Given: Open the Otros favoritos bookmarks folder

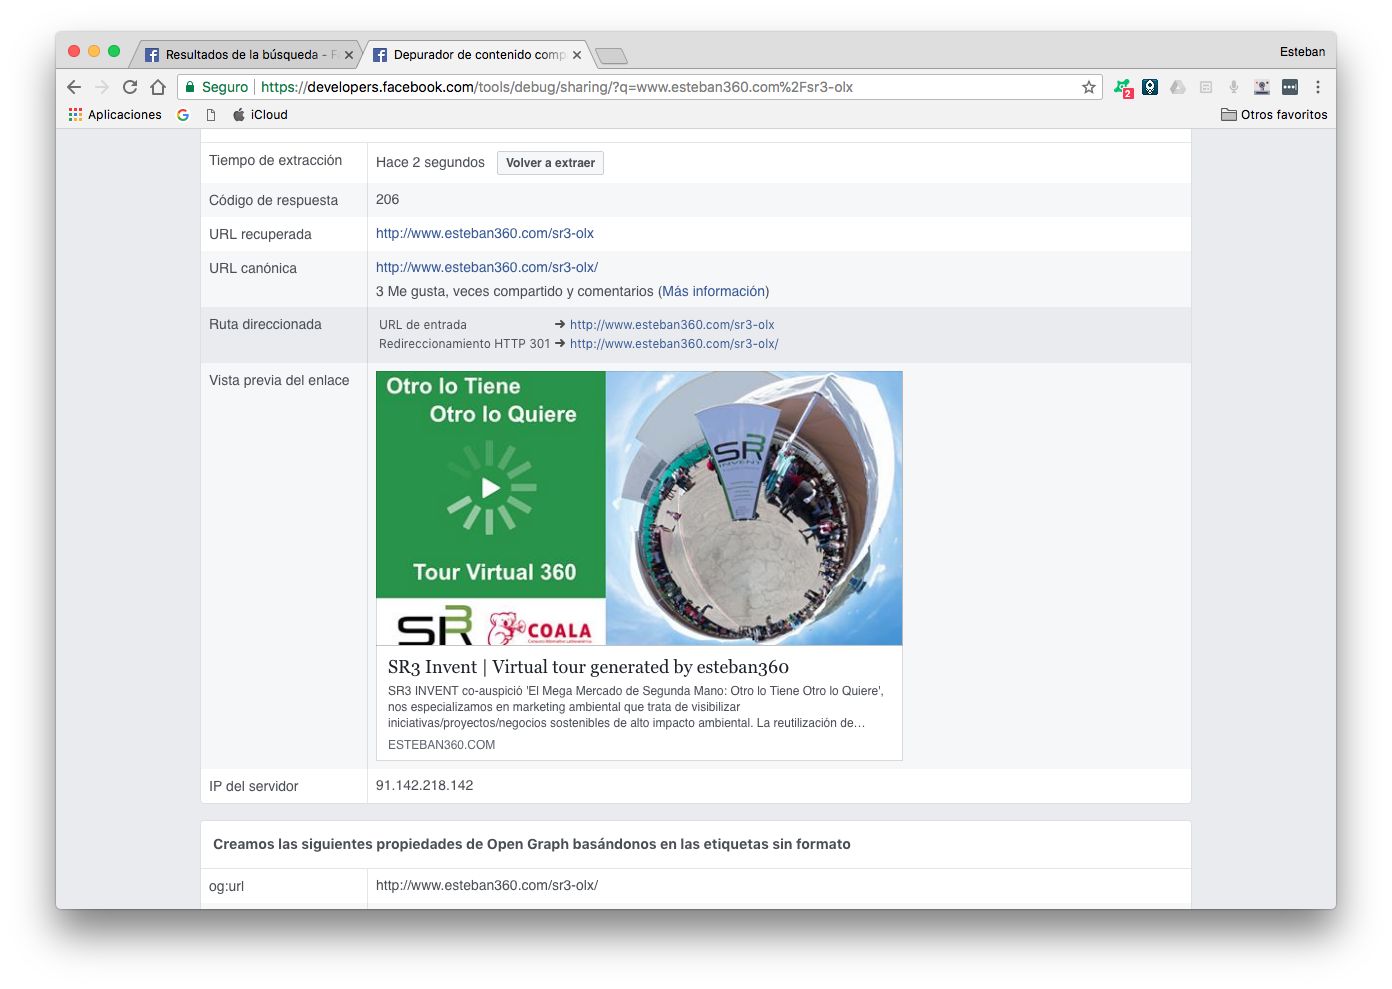Looking at the screenshot, I should [x=1274, y=115].
